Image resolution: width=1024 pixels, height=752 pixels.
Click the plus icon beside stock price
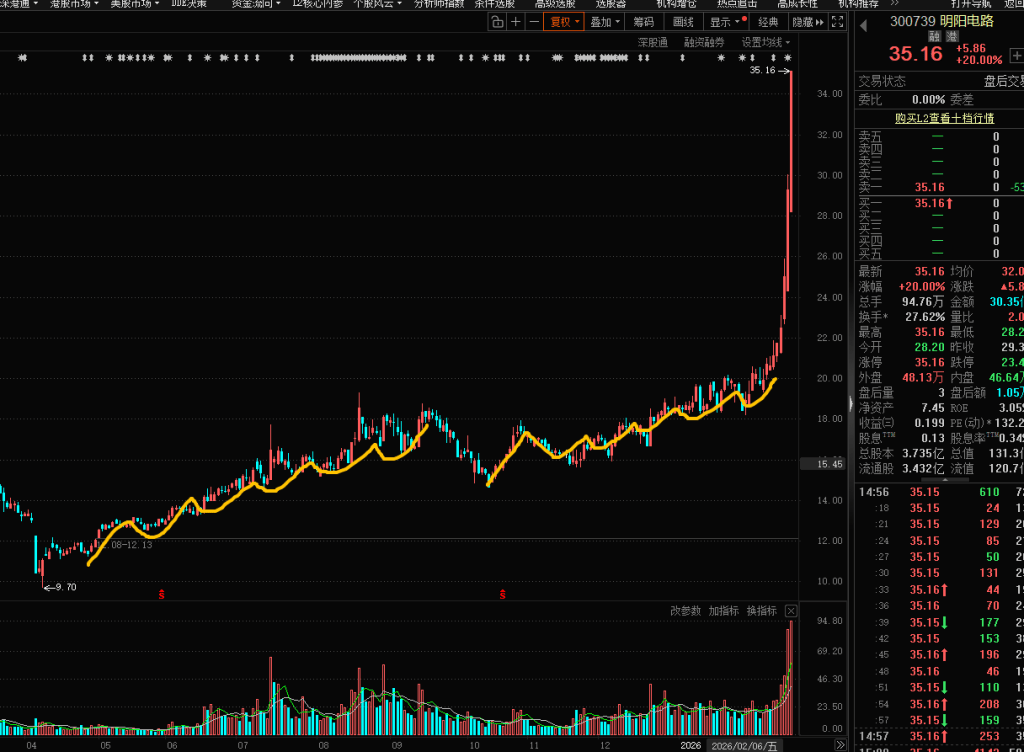click(1017, 56)
